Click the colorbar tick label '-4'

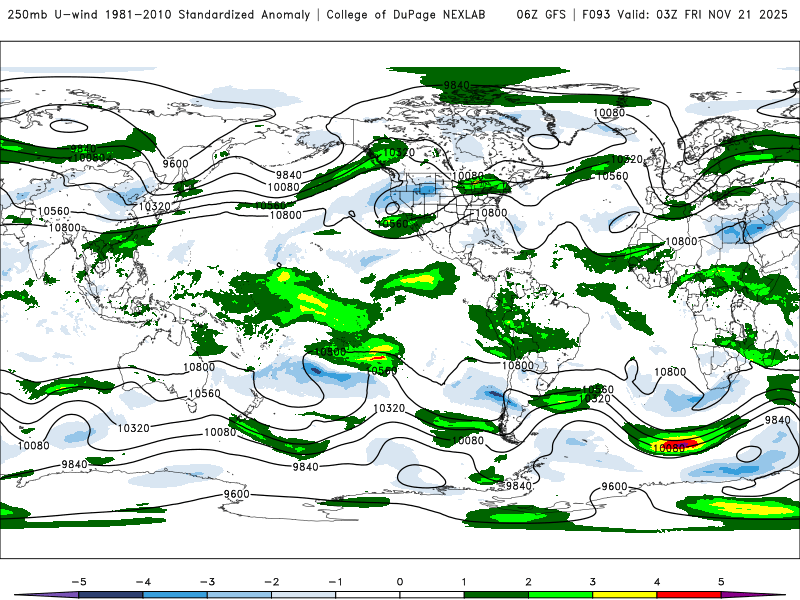pyautogui.click(x=143, y=582)
